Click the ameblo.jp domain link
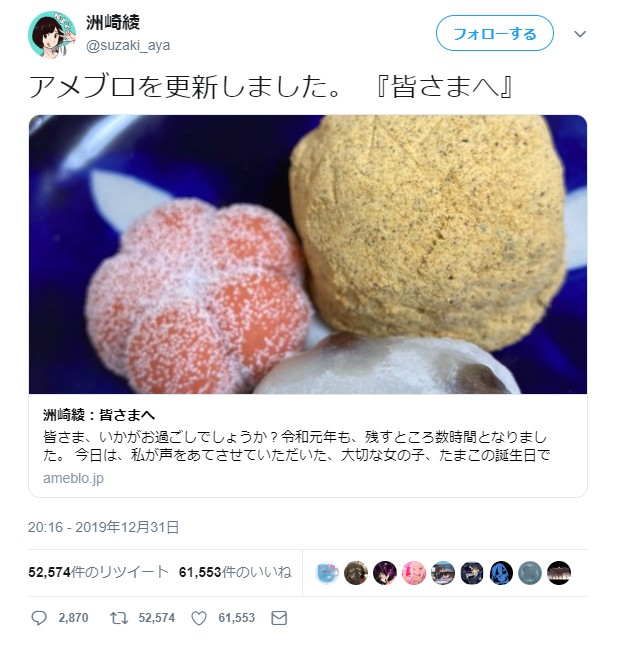This screenshot has width=618, height=647. (73, 478)
